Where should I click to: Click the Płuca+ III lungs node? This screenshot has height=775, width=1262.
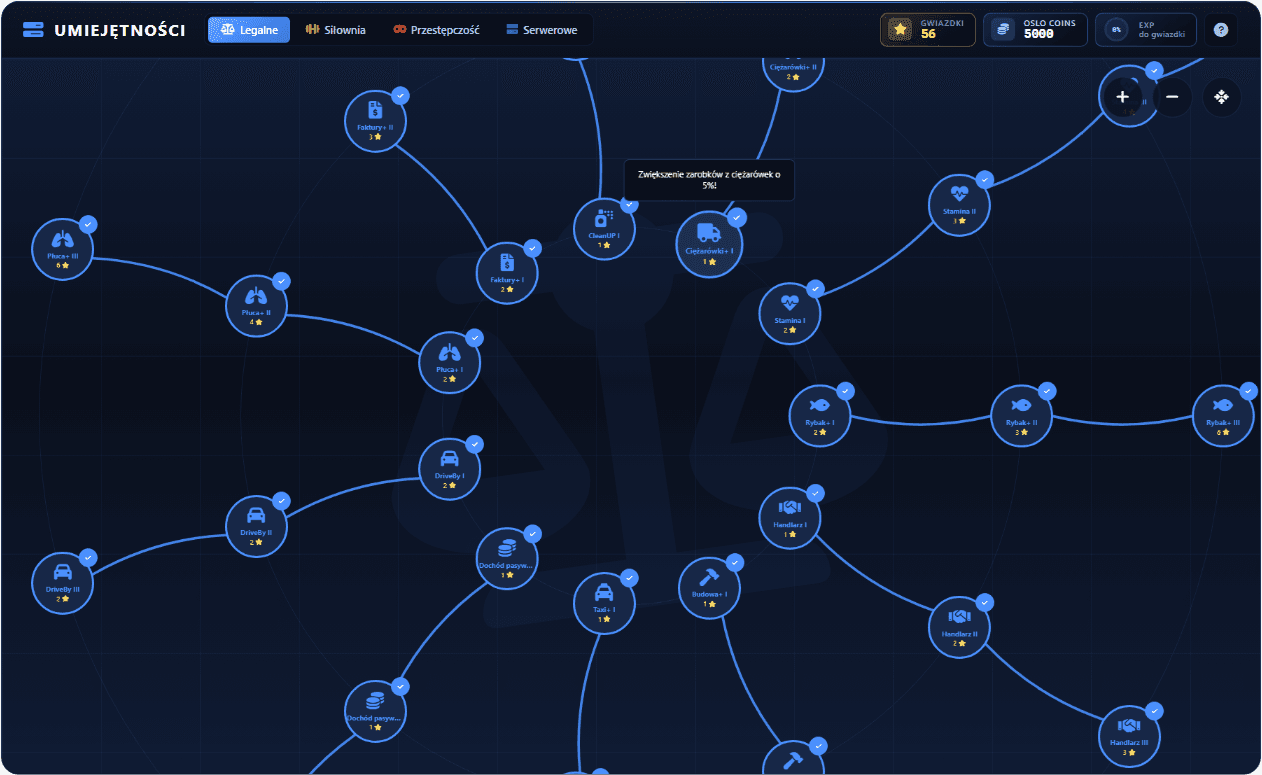(x=62, y=249)
